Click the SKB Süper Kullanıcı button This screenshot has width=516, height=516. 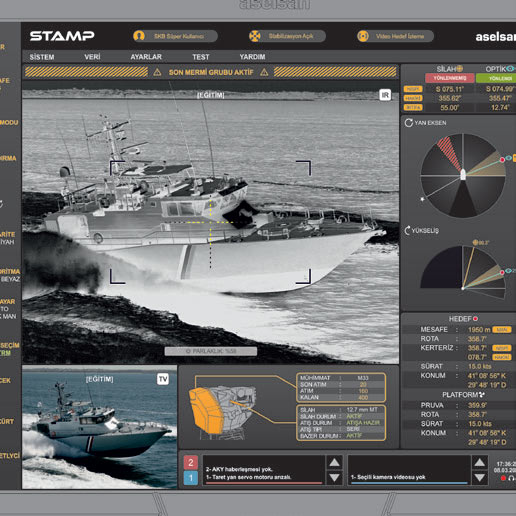[175, 36]
